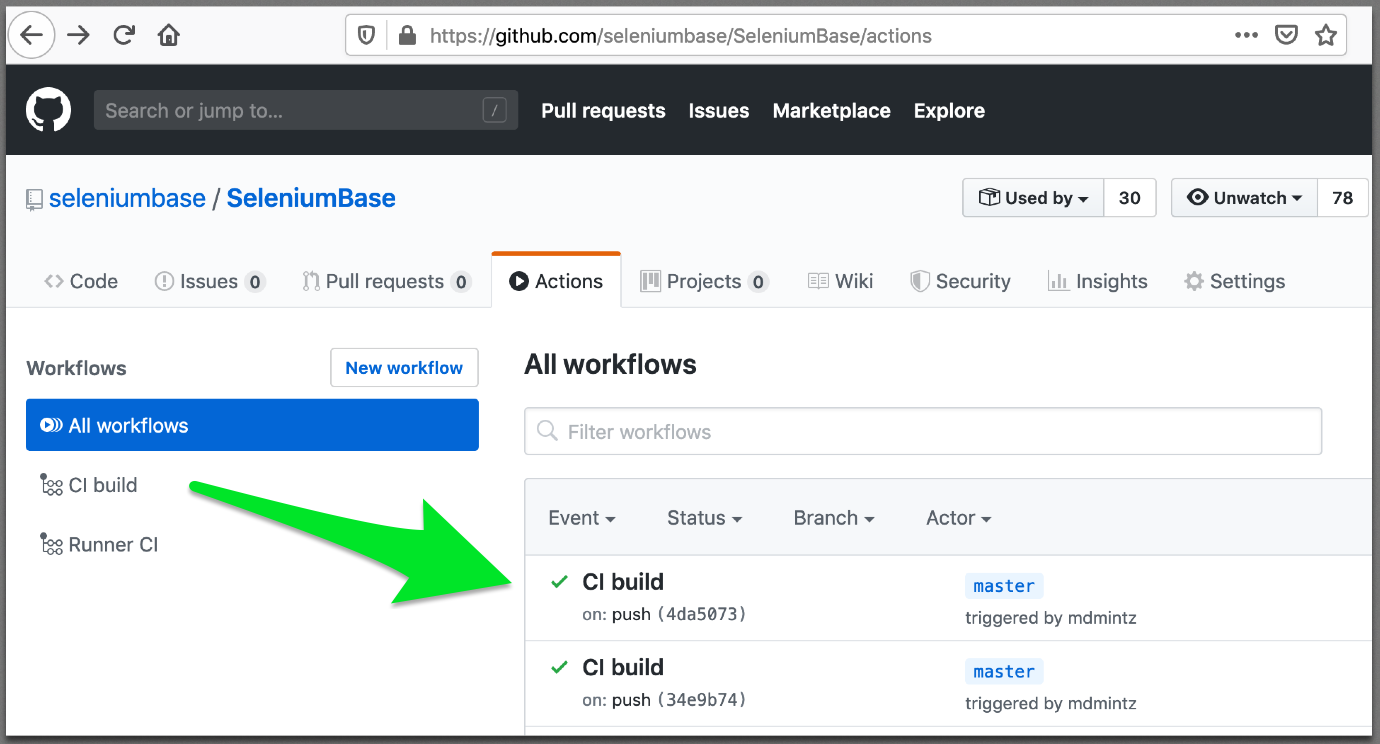
Task: Click the GitHub Octocat logo
Action: (x=48, y=110)
